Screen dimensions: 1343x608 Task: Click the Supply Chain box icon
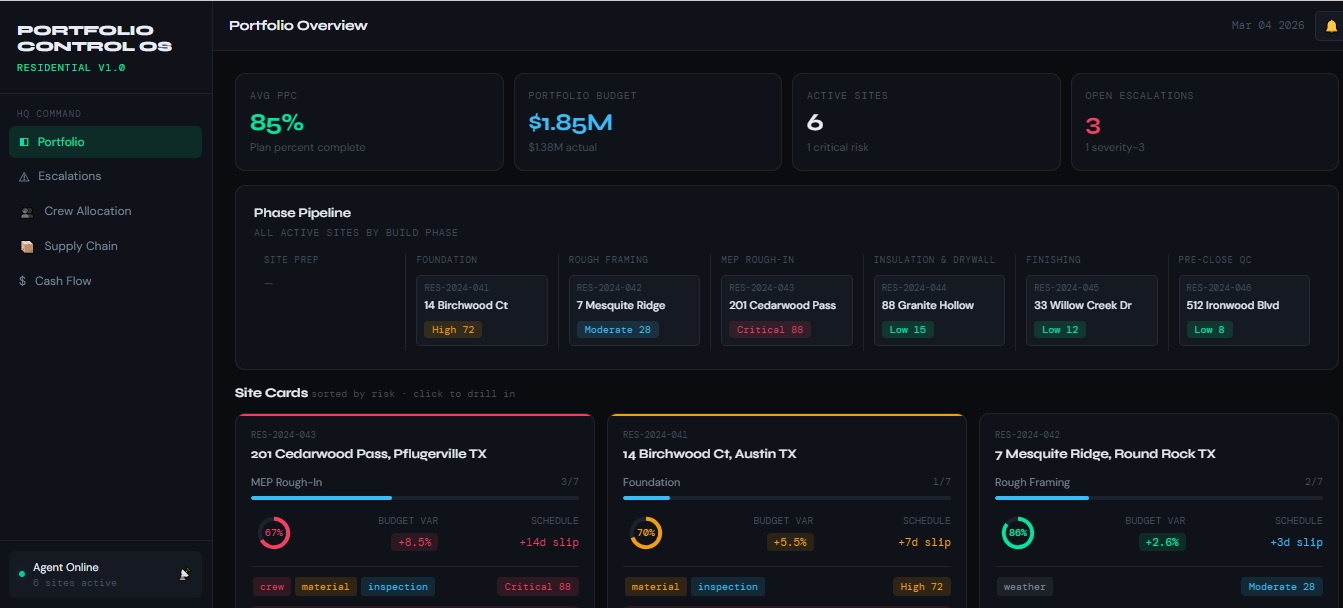point(27,247)
